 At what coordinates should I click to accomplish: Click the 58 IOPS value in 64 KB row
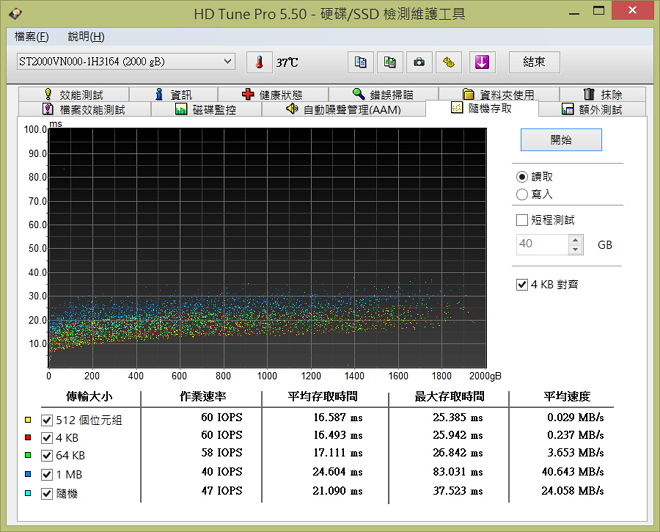pos(222,452)
